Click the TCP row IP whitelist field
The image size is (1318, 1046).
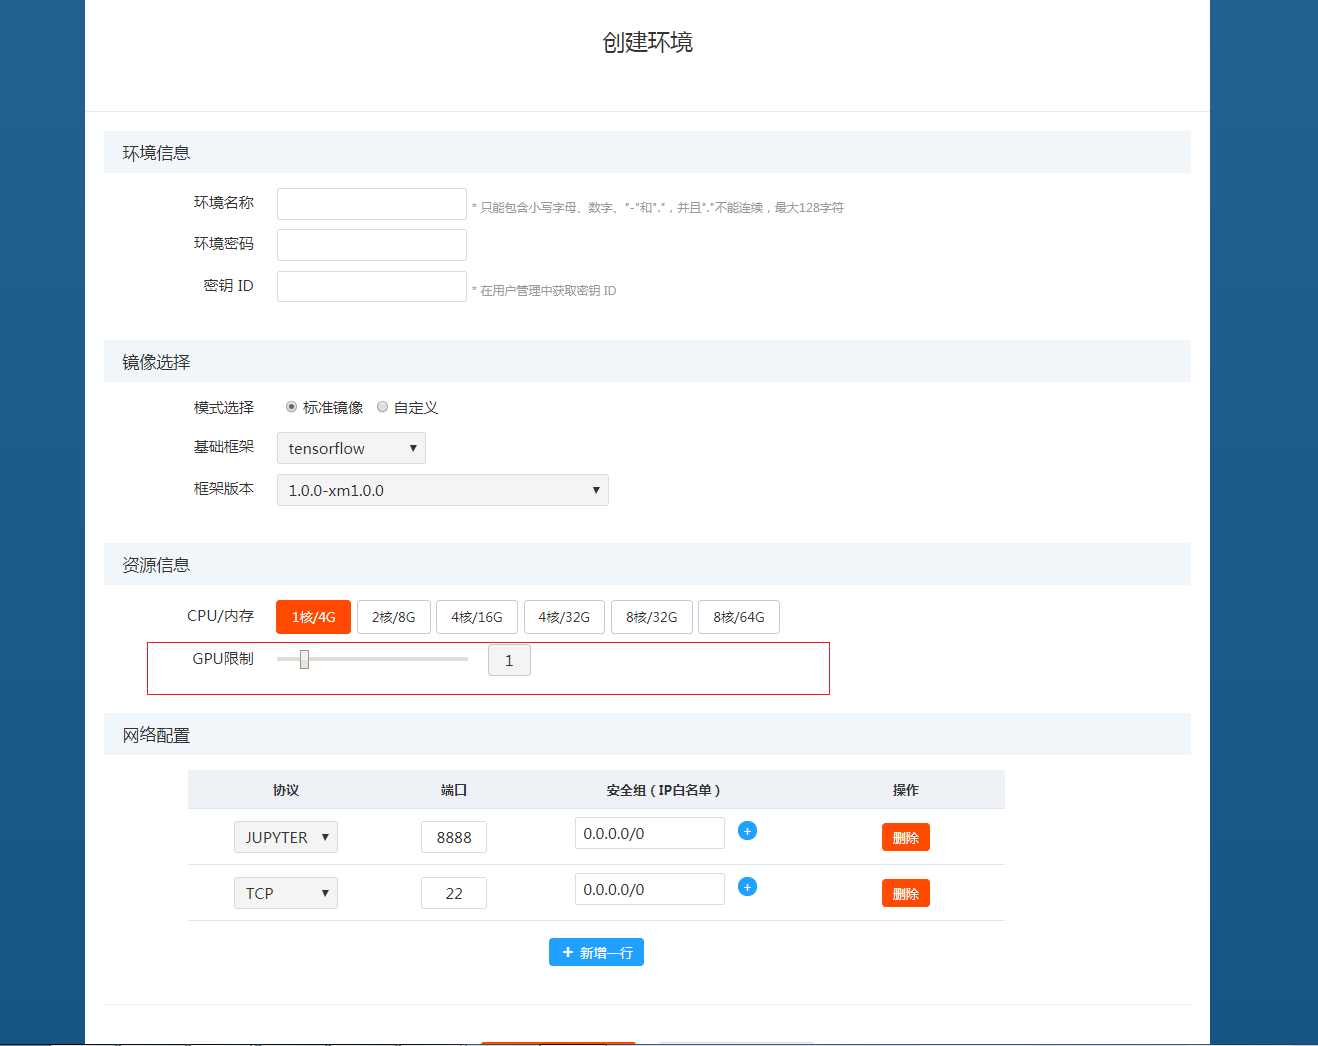click(x=650, y=889)
